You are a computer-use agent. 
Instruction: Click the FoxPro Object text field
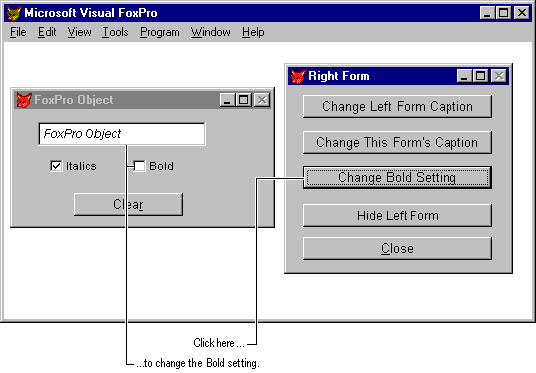pos(122,134)
